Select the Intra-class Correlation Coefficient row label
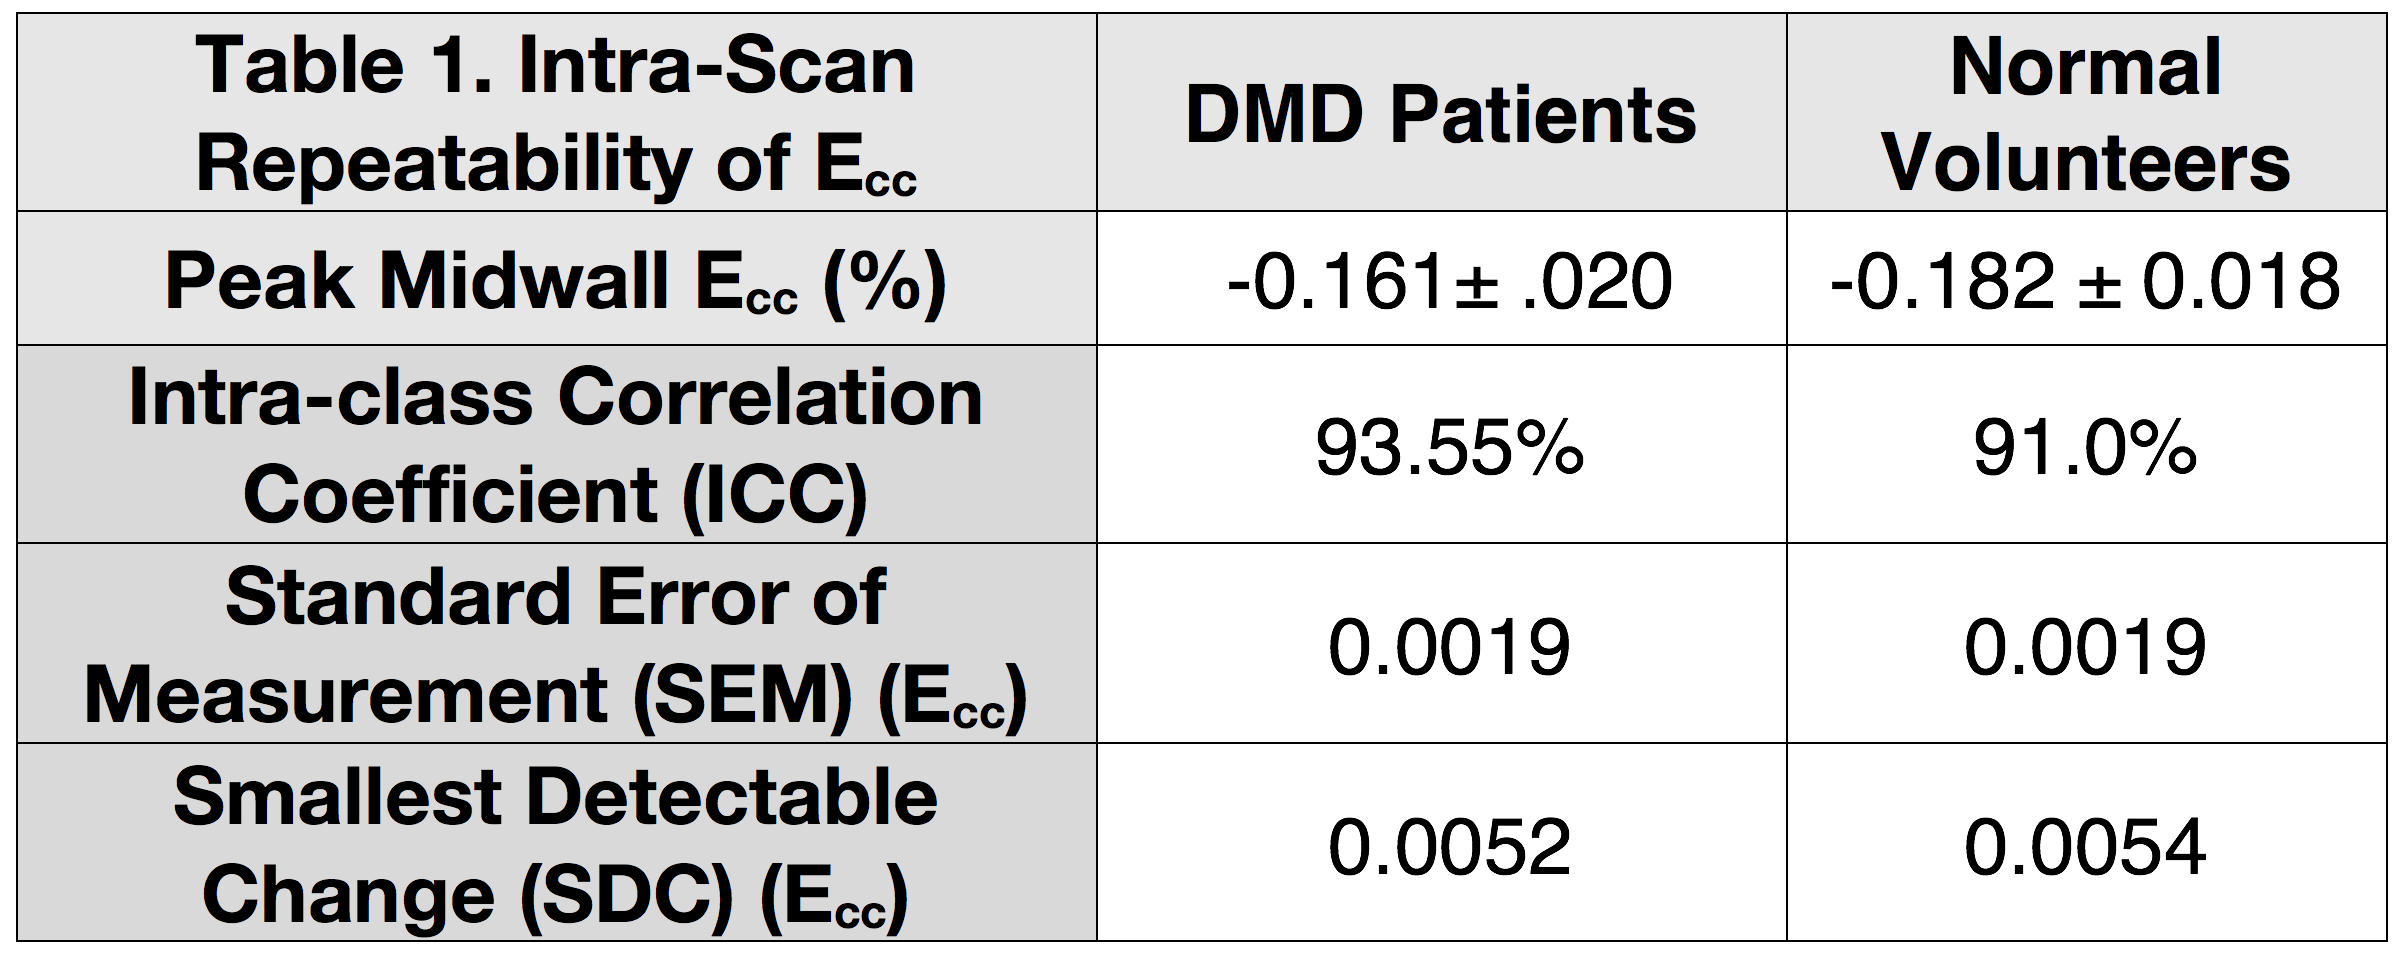Viewport: 2396px width, 958px height. coord(556,445)
